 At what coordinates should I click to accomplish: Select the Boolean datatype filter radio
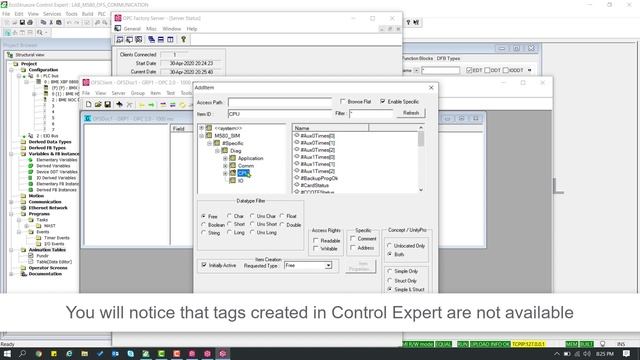pyautogui.click(x=204, y=224)
